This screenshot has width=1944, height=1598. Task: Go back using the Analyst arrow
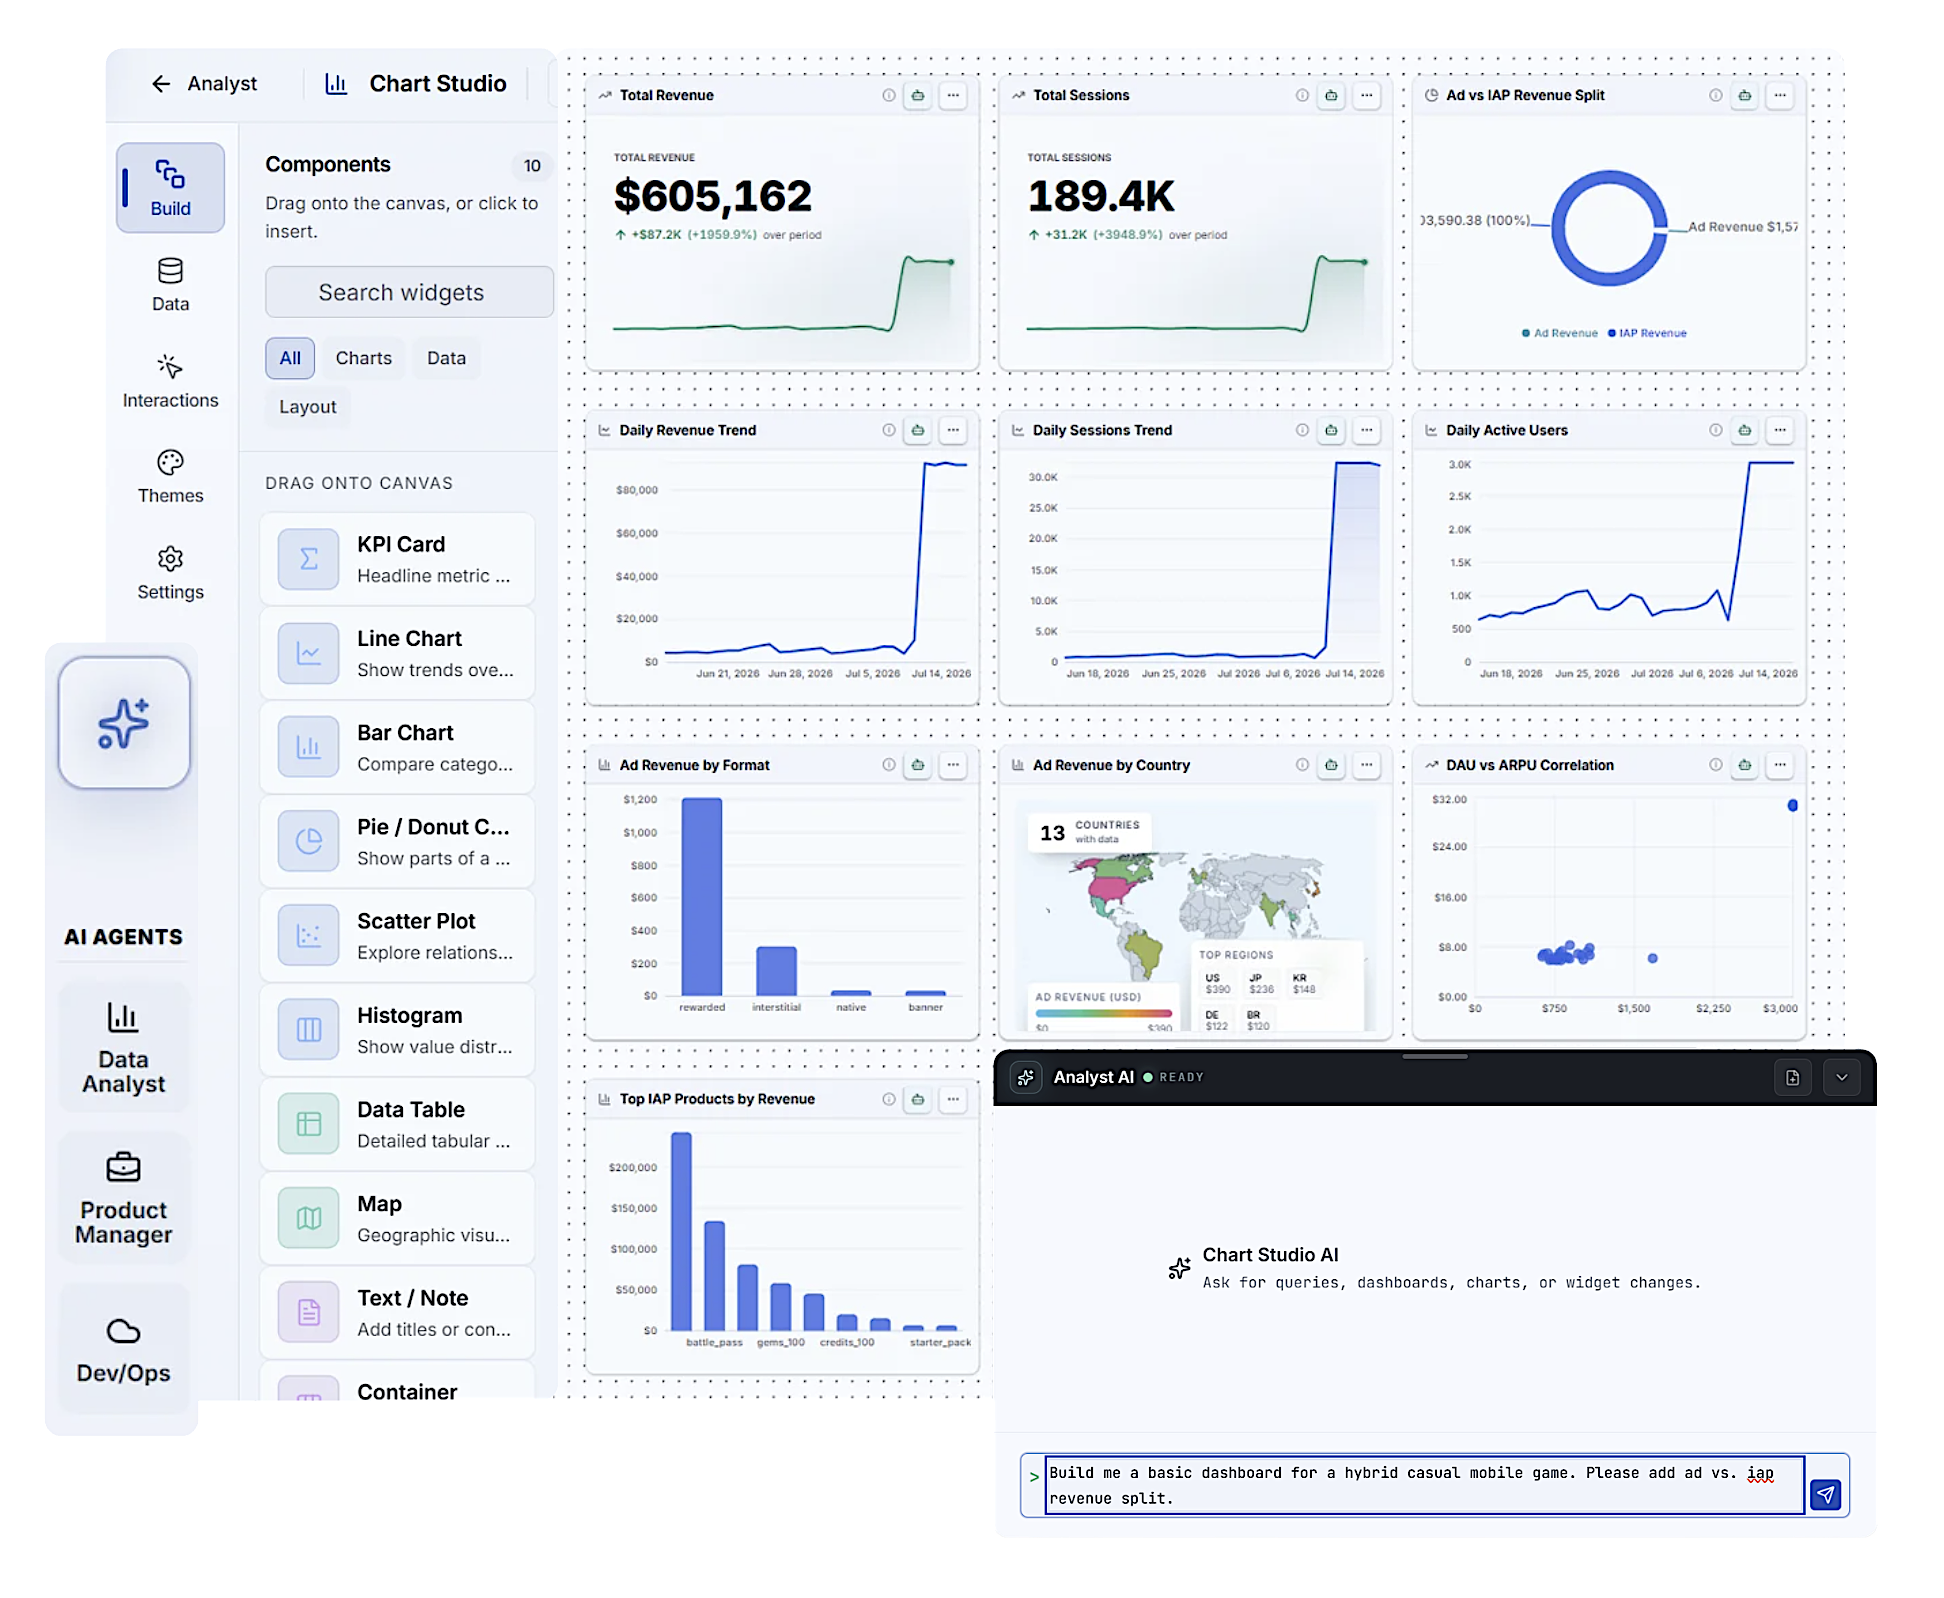point(161,84)
